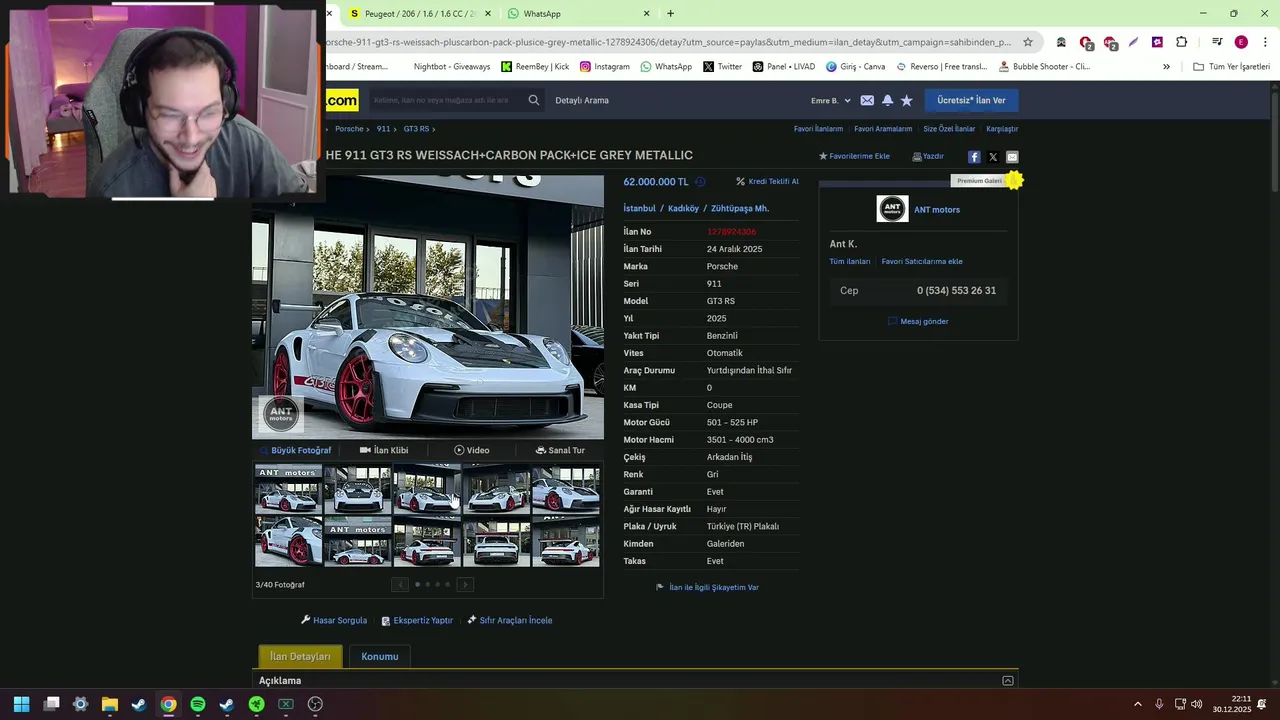Go to previous thumbnail page arrow
Screen dimensions: 1280x720
[x=400, y=584]
